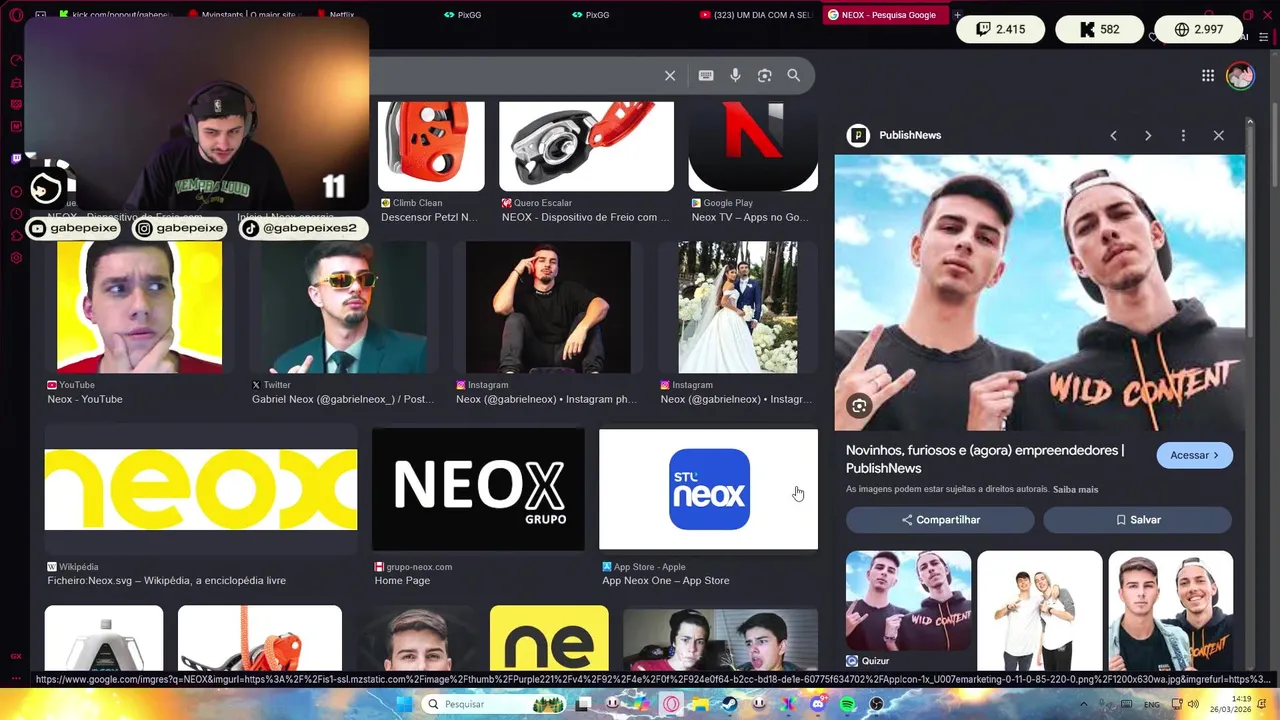The height and width of the screenshot is (720, 1280).
Task: Open Discord from the taskbar
Action: coord(818,704)
